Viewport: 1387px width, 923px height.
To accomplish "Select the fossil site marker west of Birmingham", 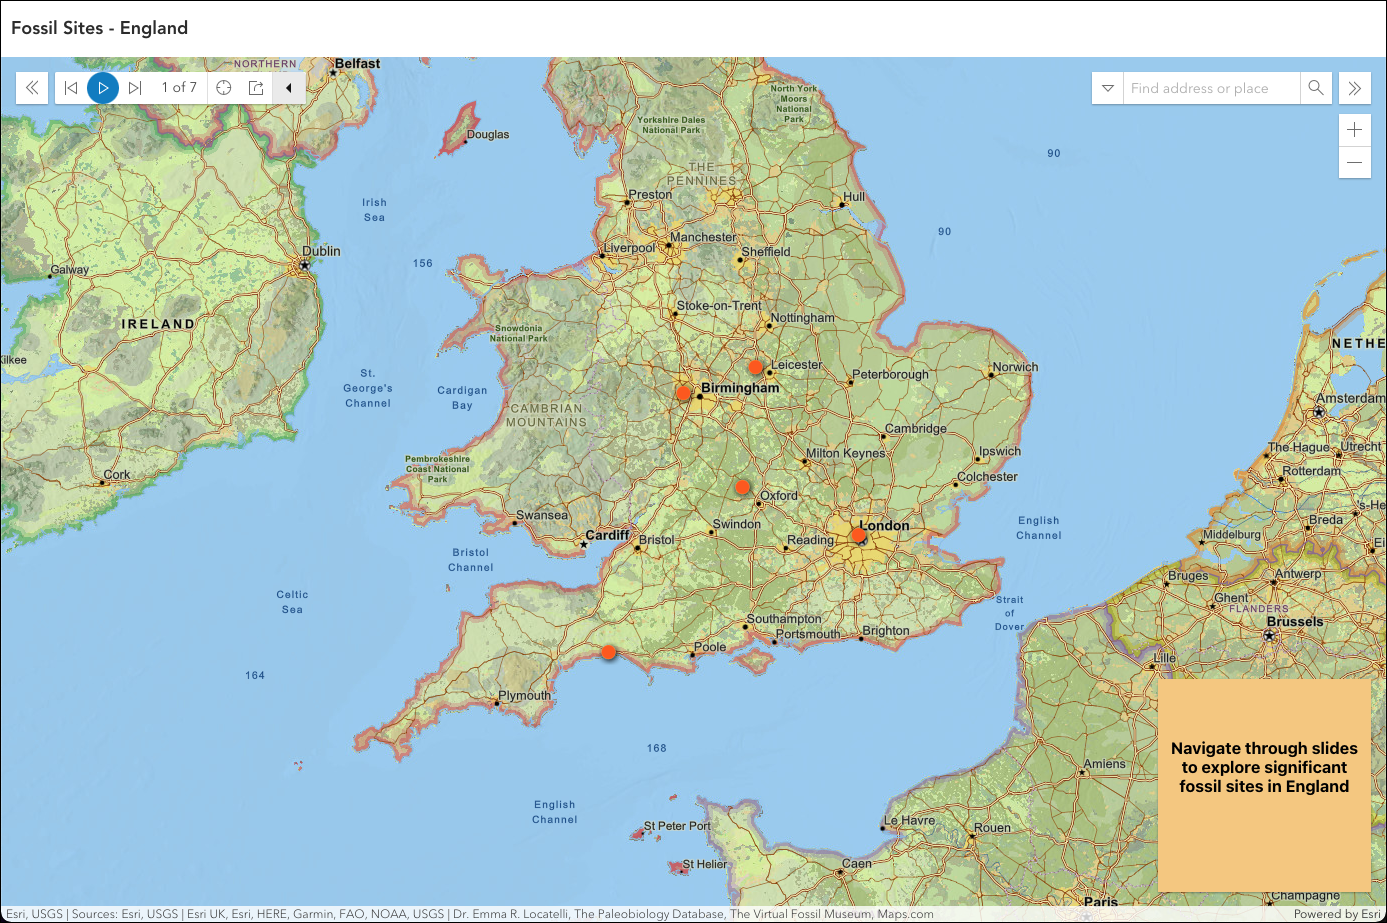I will 684,393.
